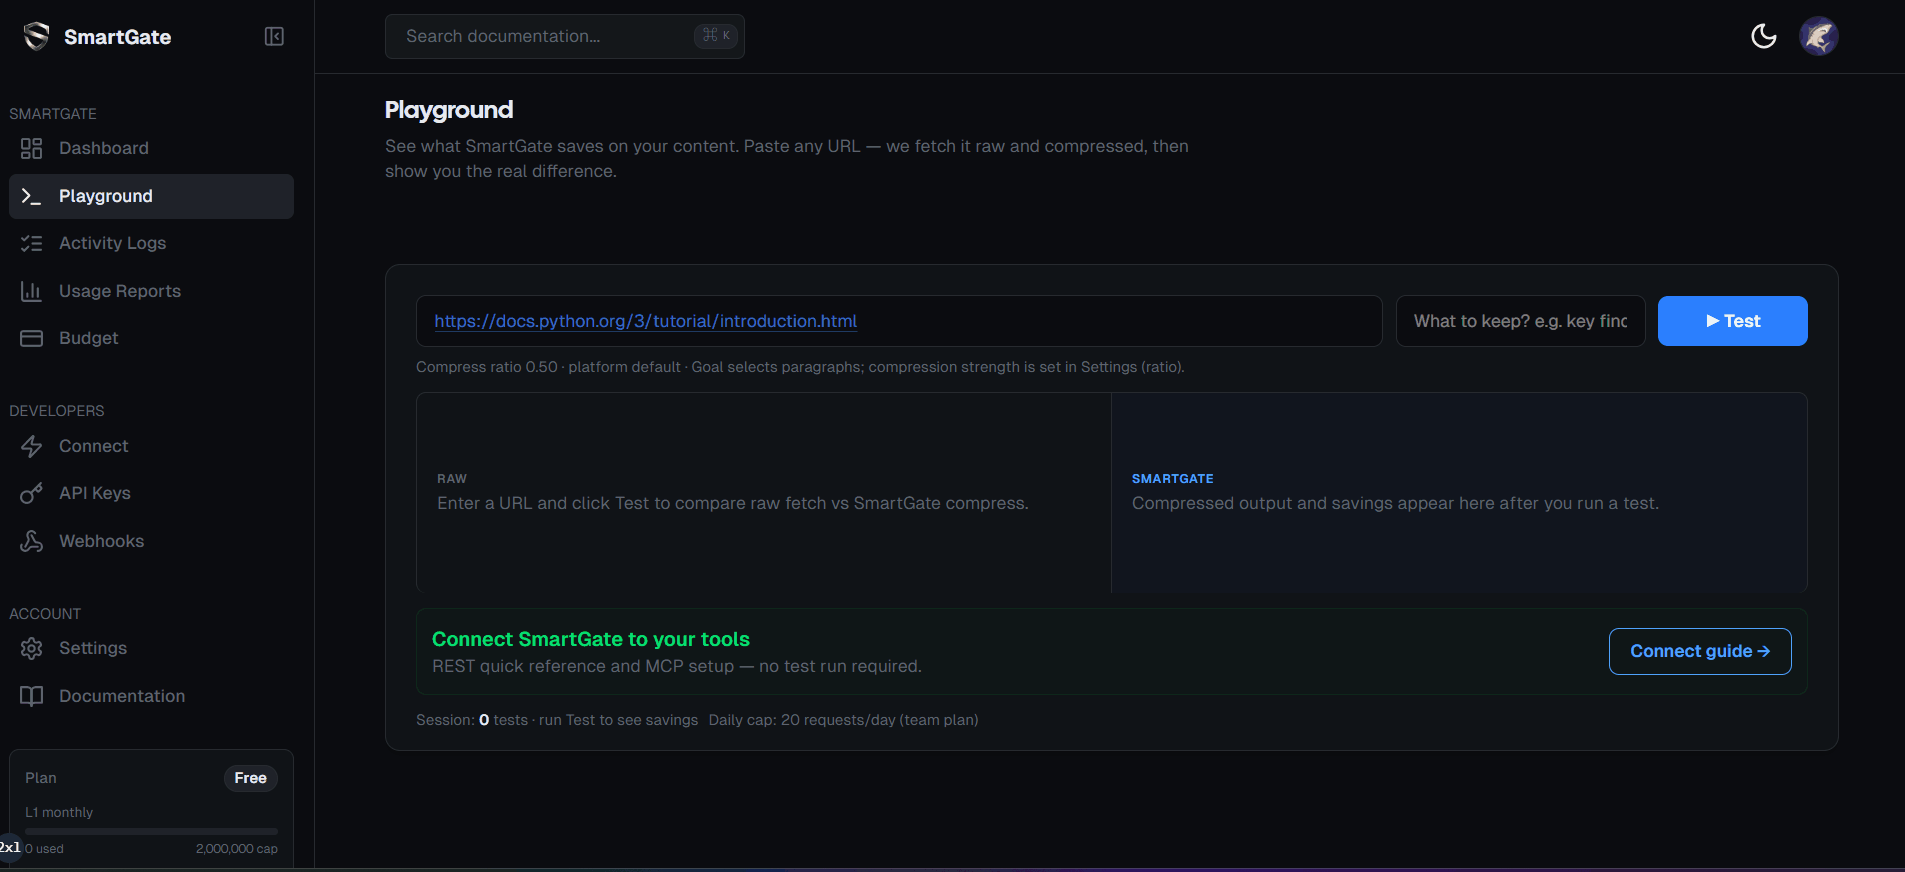The image size is (1905, 872).
Task: Click the L1 monthly usage progress bar
Action: (151, 831)
